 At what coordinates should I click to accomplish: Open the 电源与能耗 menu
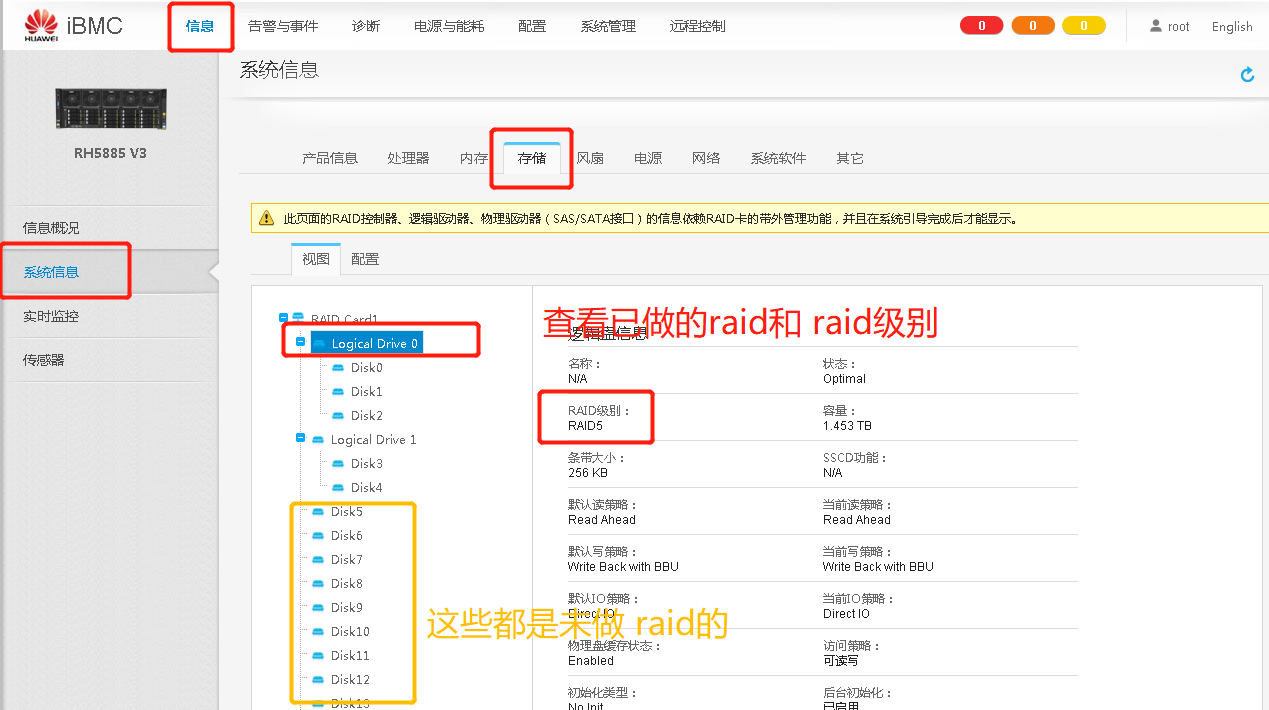[x=449, y=26]
